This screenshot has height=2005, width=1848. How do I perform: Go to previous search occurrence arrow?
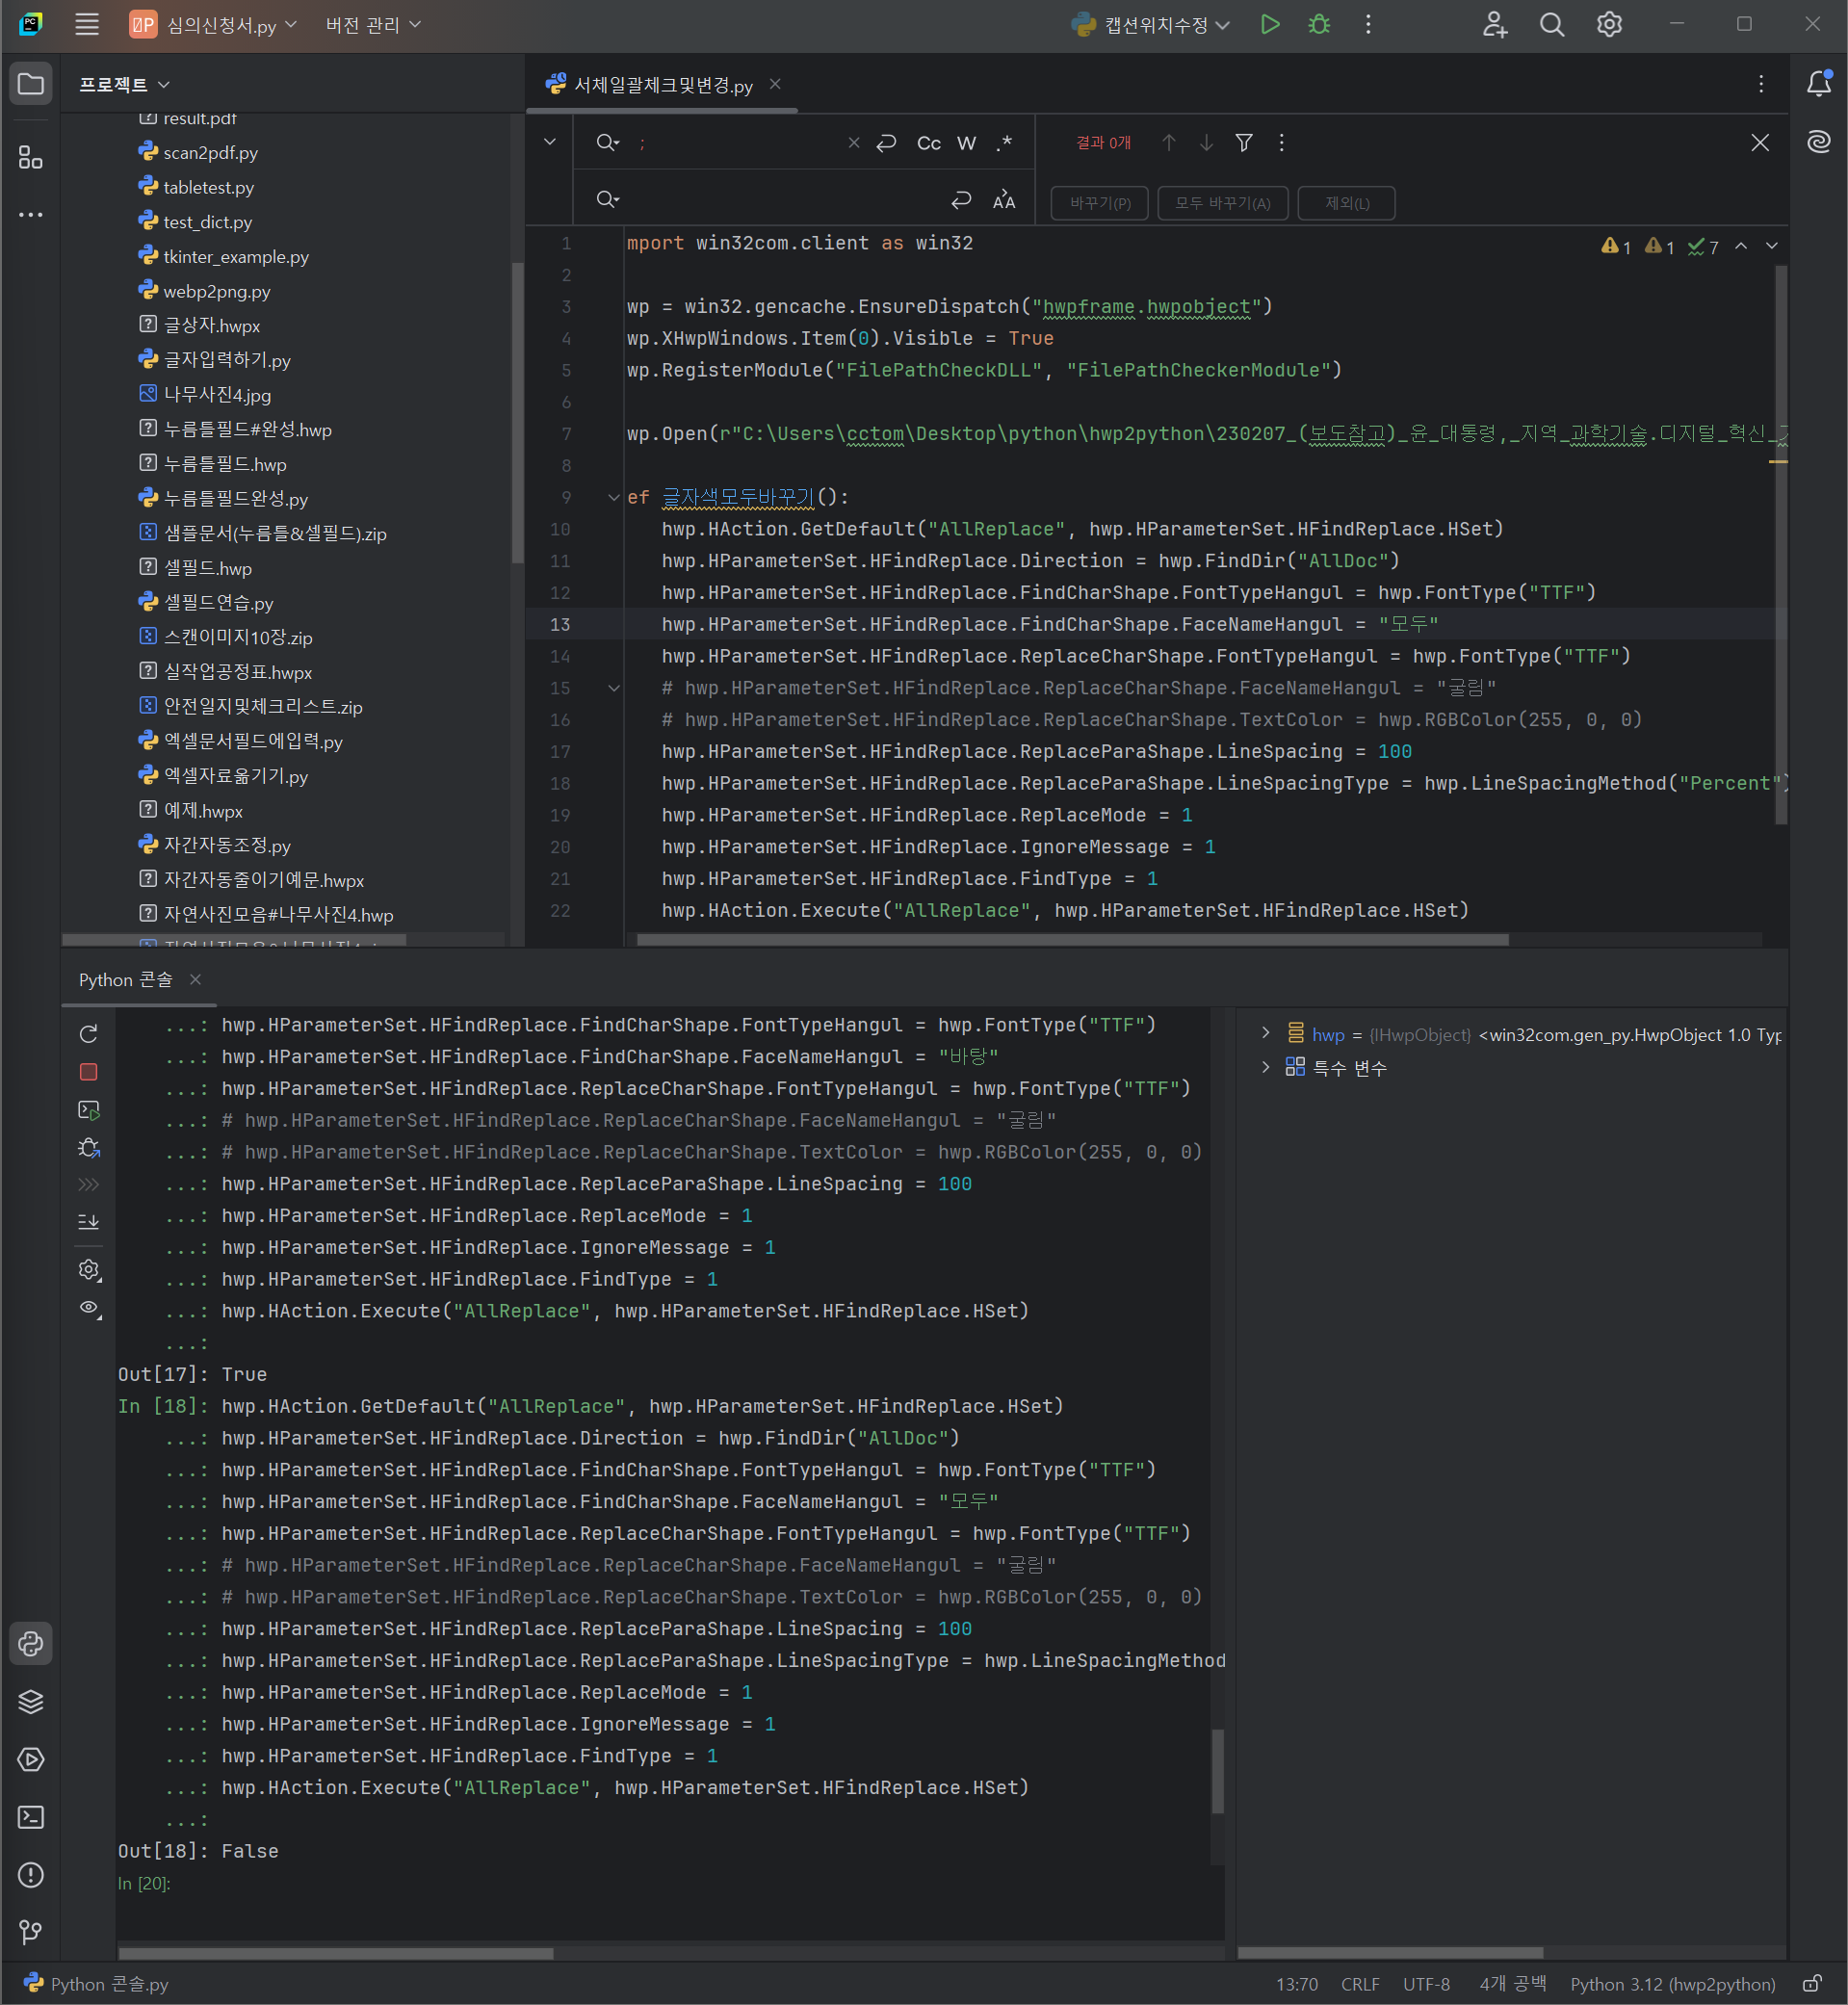point(1168,143)
